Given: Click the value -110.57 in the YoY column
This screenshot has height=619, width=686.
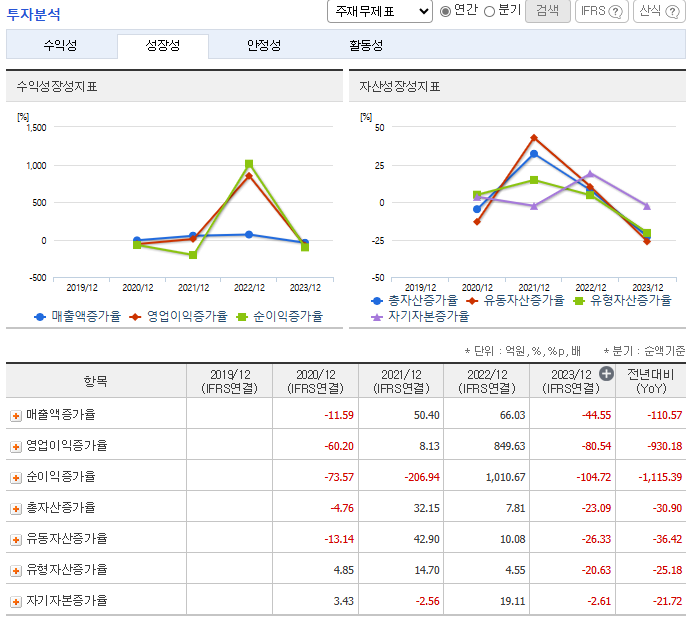Looking at the screenshot, I should (665, 416).
